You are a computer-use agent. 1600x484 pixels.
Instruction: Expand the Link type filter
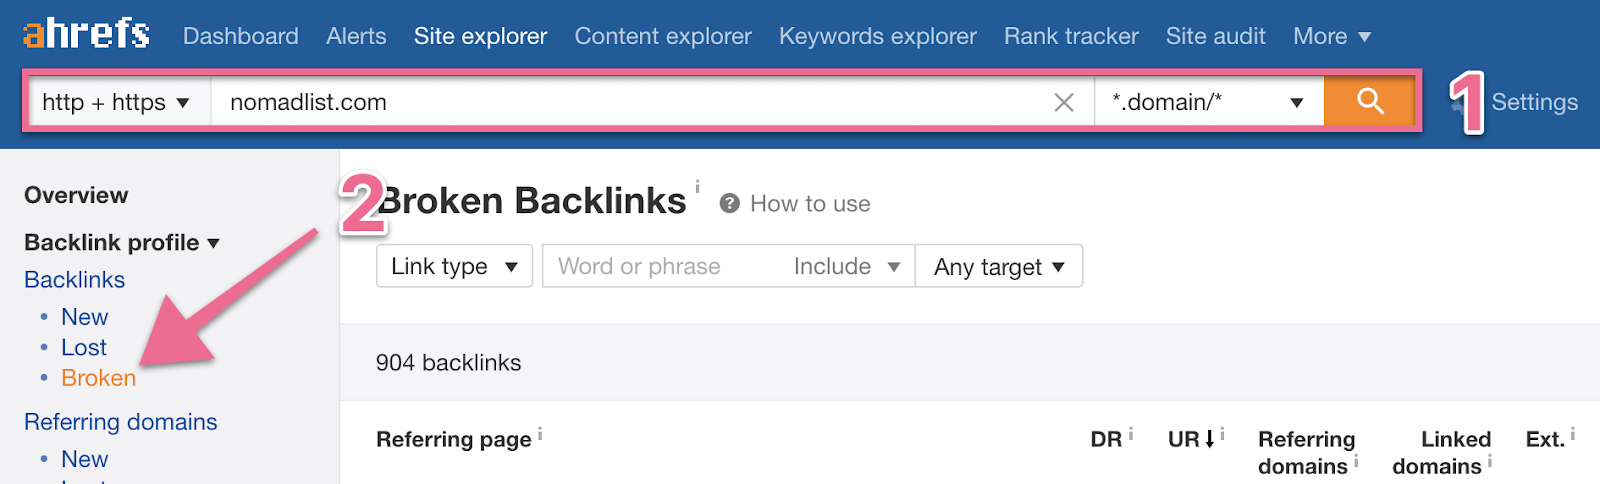pyautogui.click(x=454, y=266)
